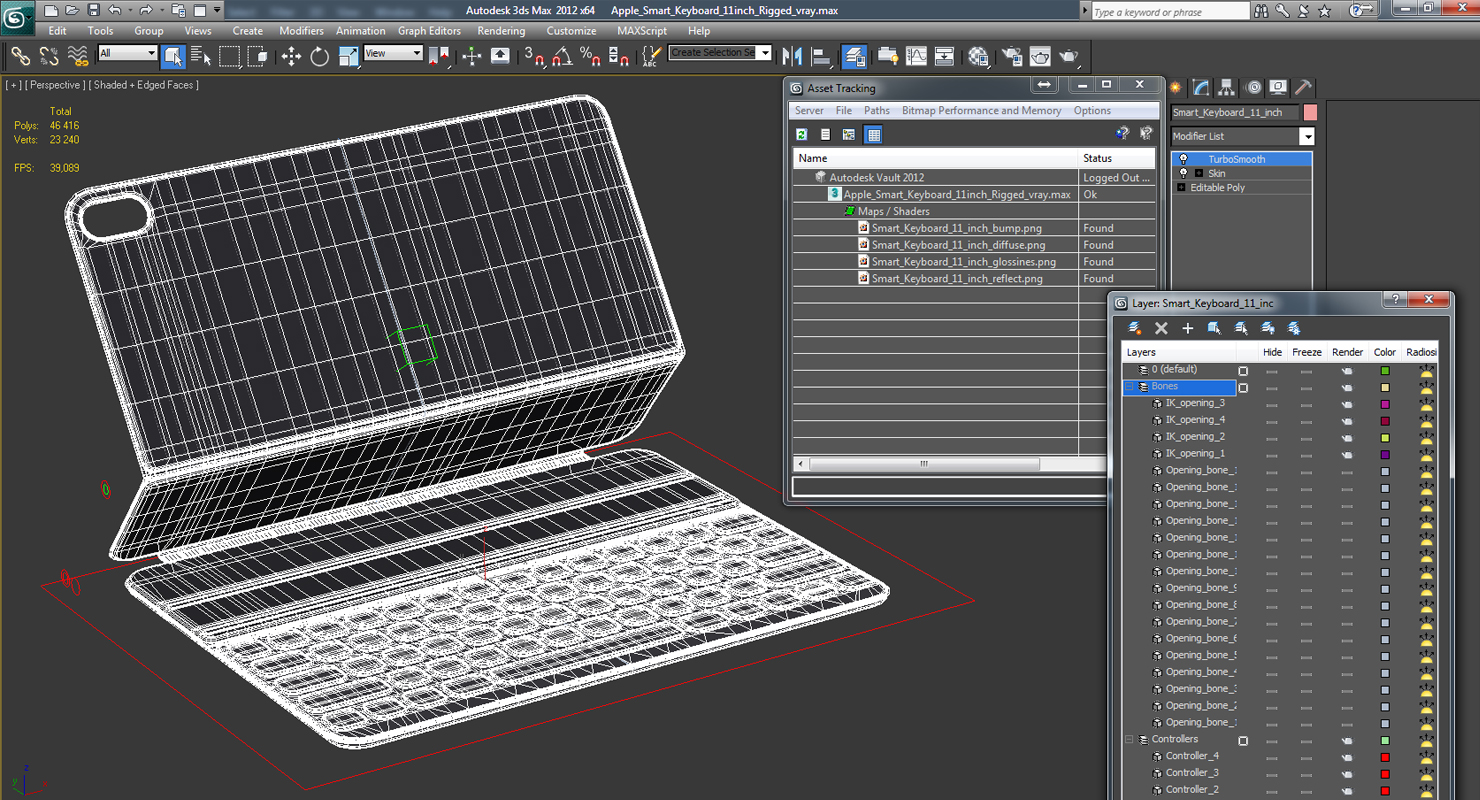
Task: Open the MAXScript menu
Action: (x=642, y=31)
